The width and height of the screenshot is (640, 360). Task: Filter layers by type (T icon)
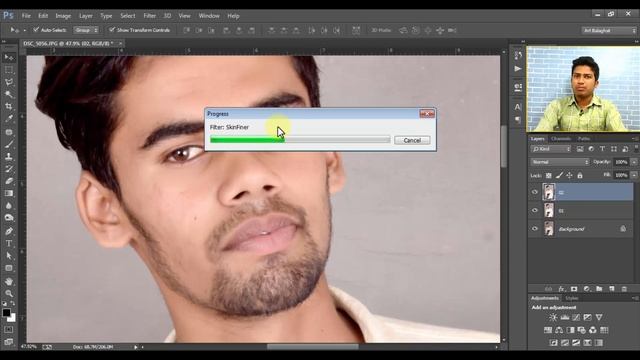coord(602,149)
